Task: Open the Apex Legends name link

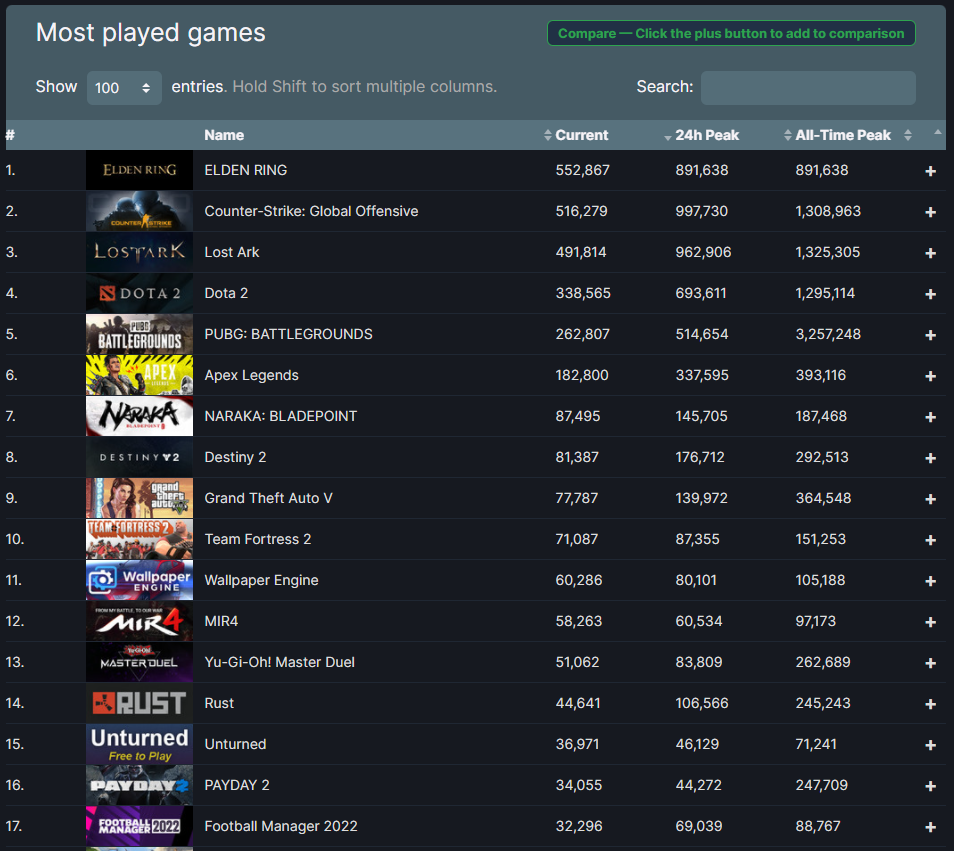Action: tap(251, 375)
